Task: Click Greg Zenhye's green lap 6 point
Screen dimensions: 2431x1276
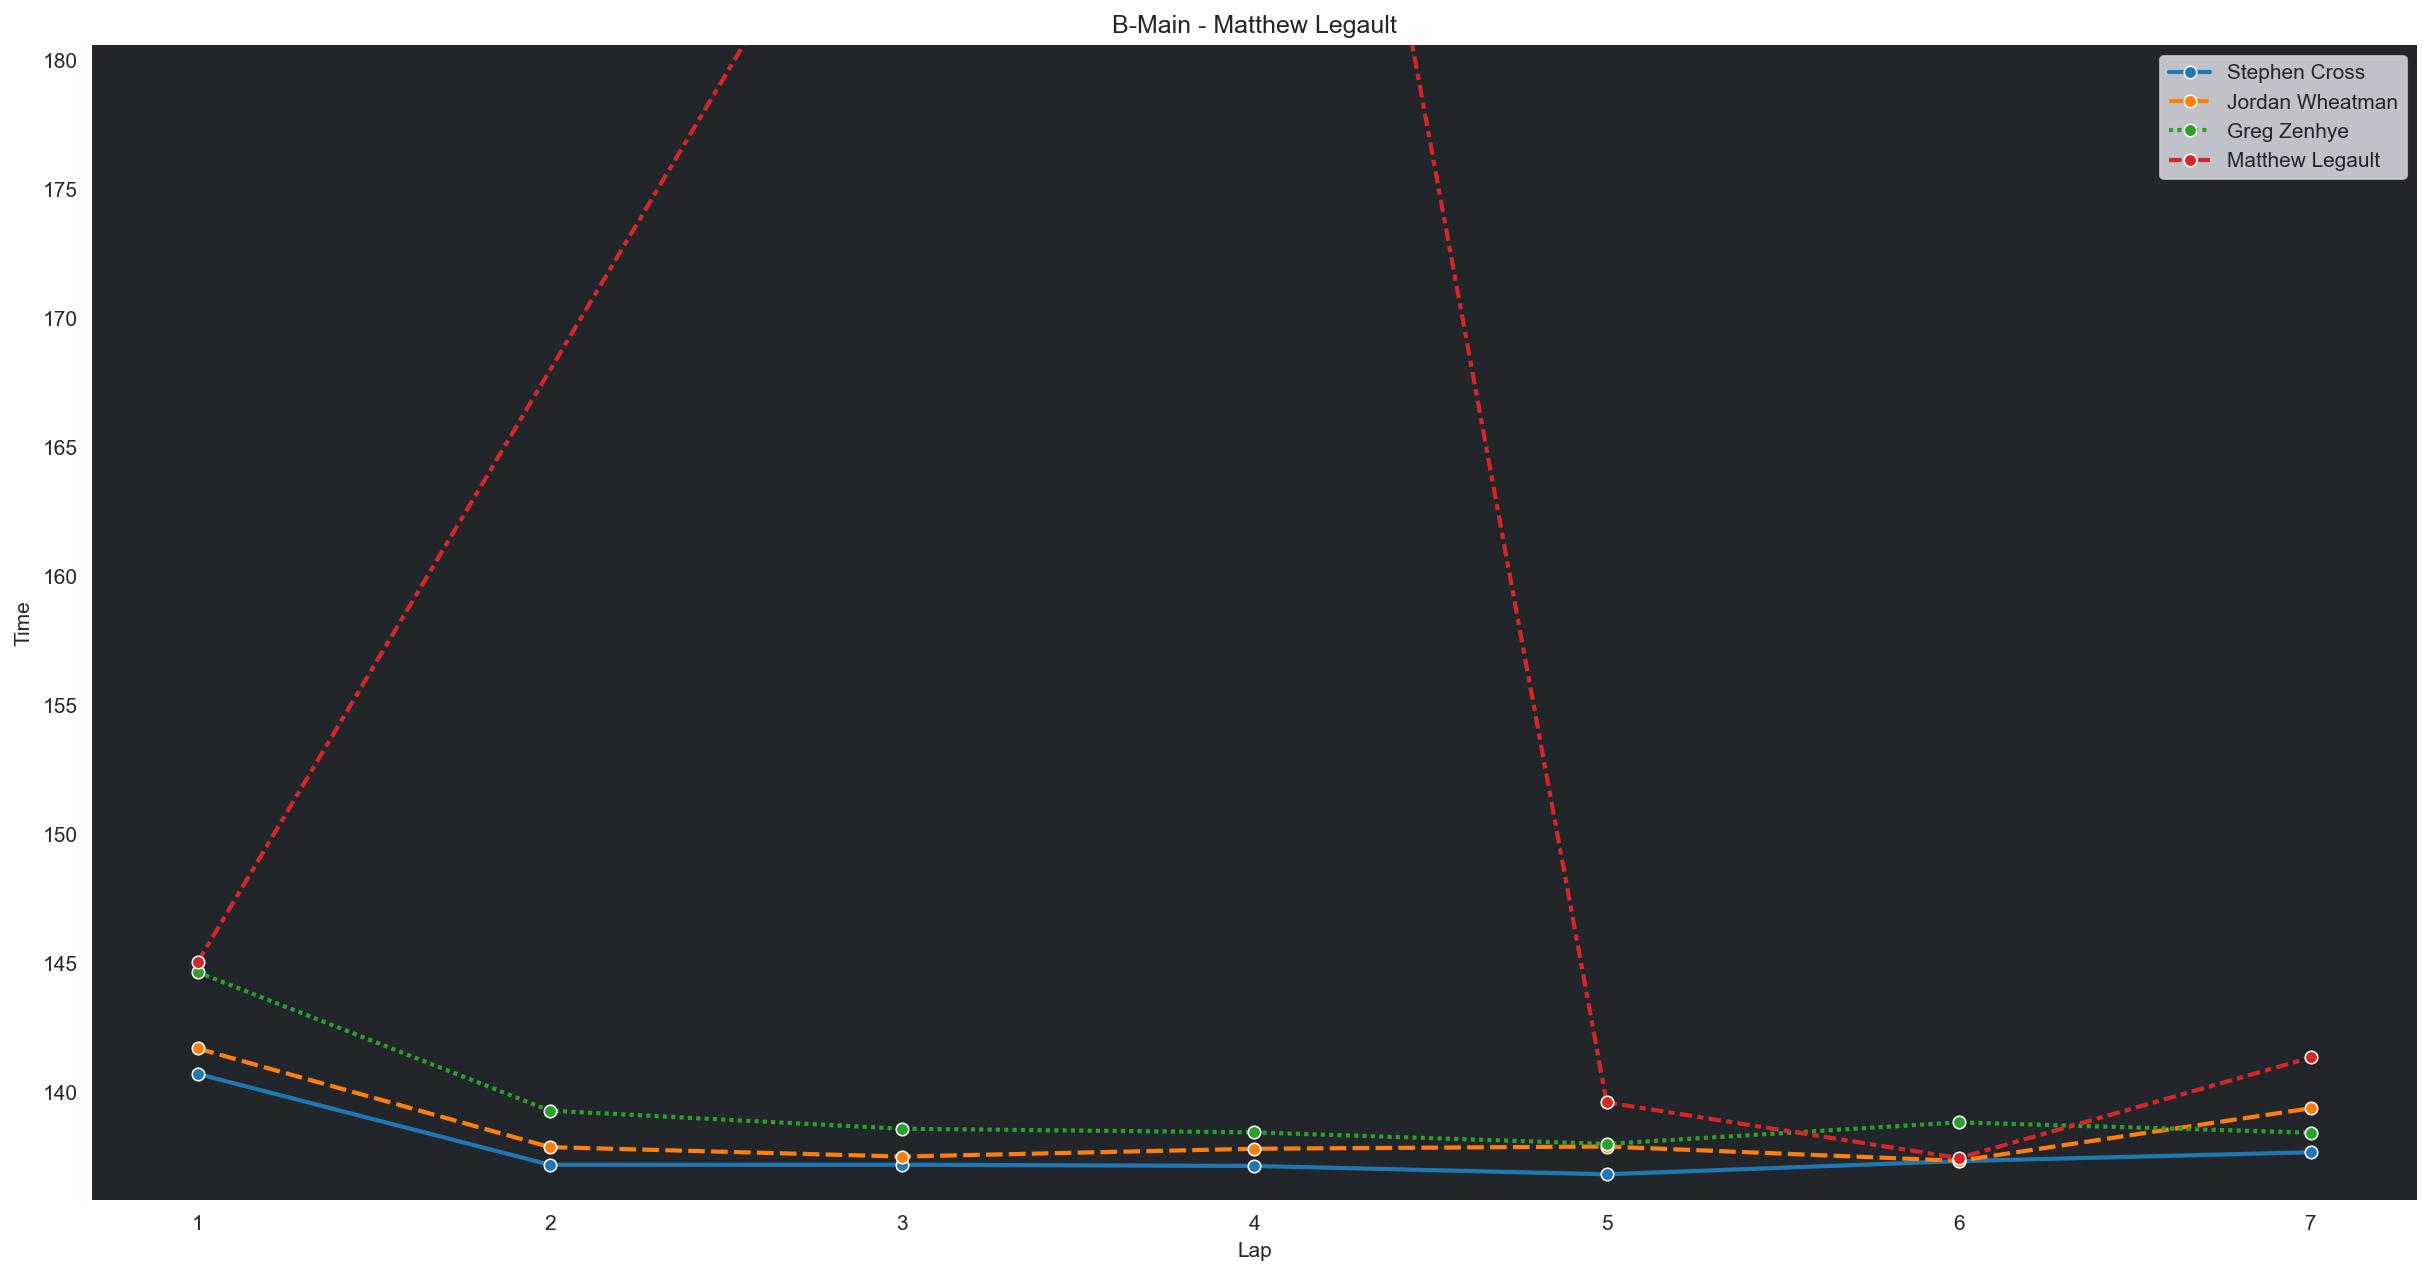Action: point(1959,1122)
